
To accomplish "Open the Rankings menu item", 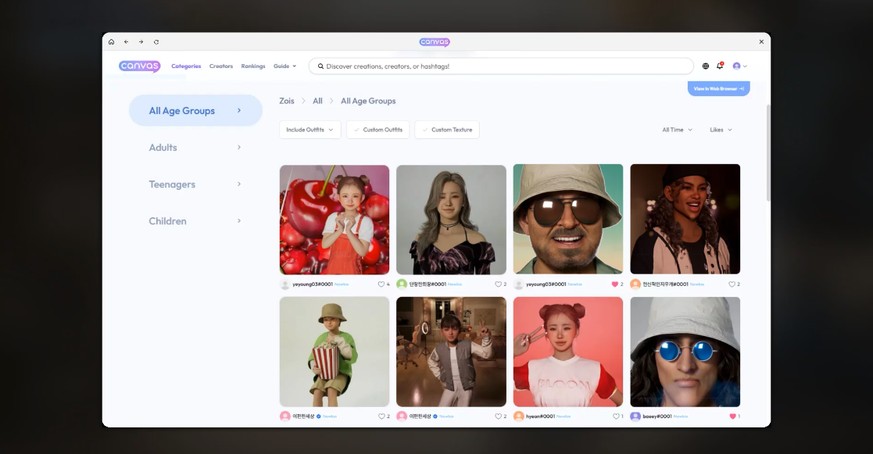I will [253, 66].
